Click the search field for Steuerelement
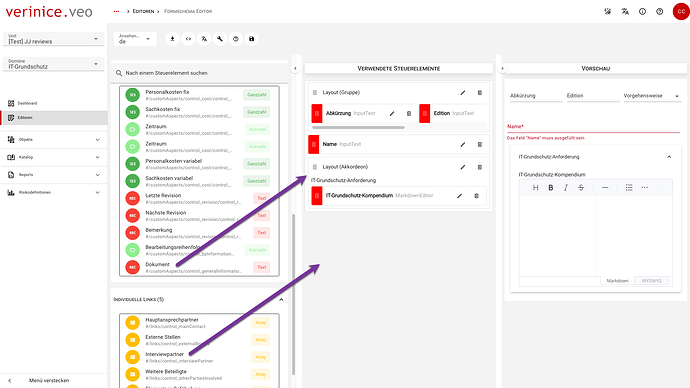The width and height of the screenshot is (690, 388). (199, 73)
